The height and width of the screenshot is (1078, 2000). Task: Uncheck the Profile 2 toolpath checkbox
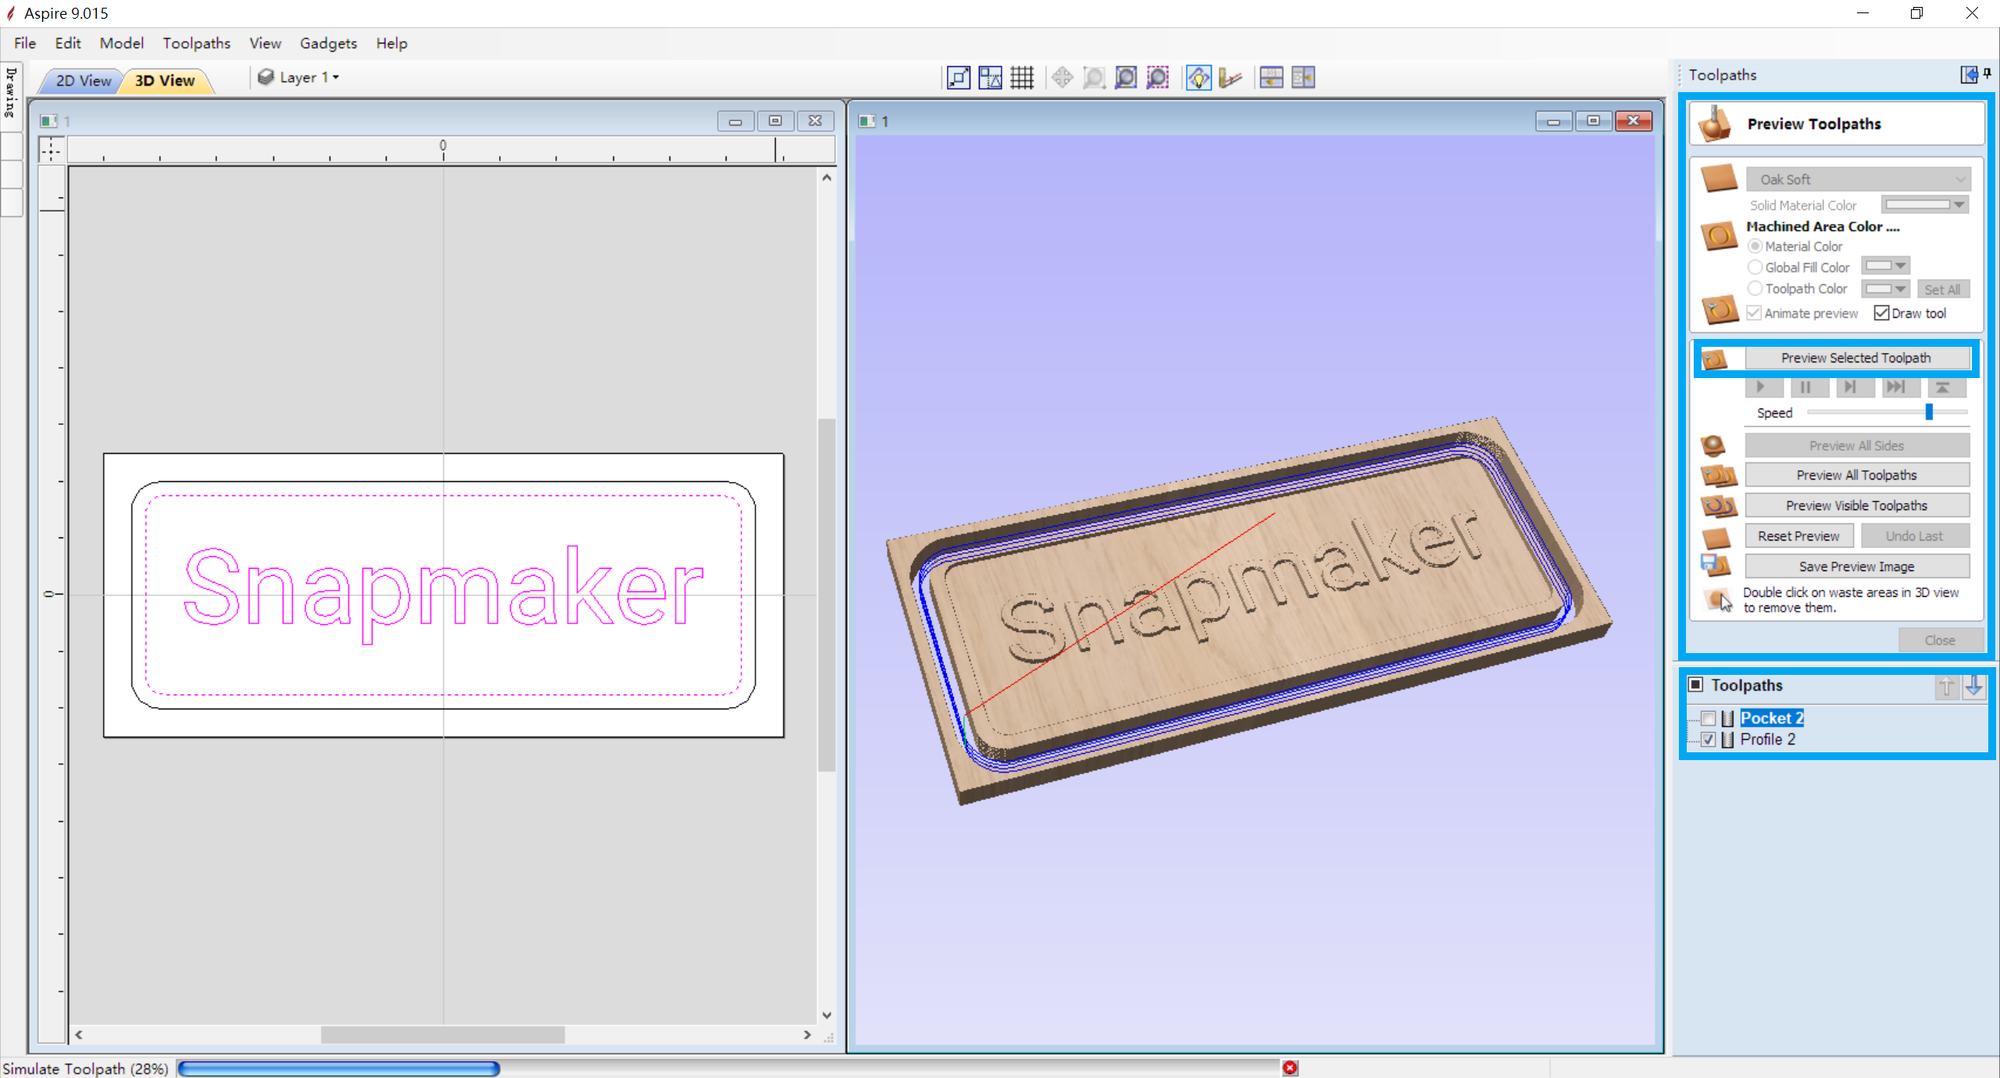(1708, 740)
